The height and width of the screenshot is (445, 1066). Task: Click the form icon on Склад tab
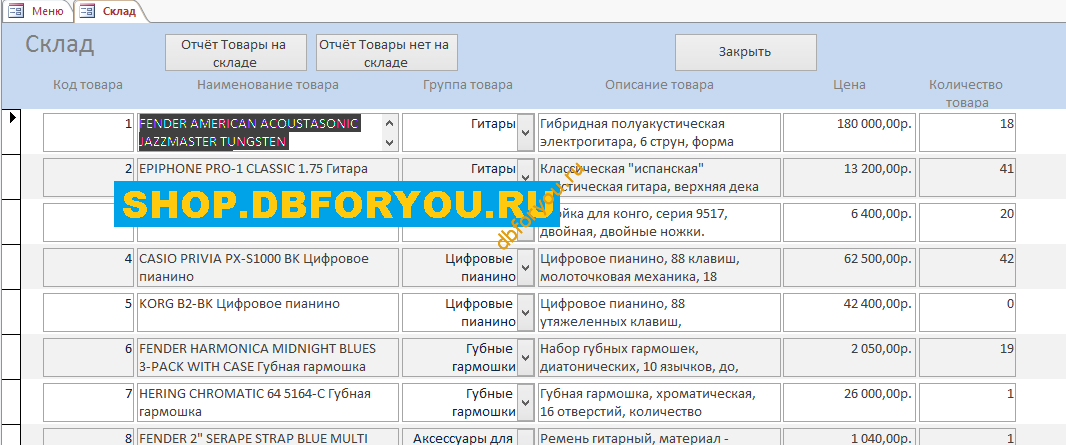[88, 11]
